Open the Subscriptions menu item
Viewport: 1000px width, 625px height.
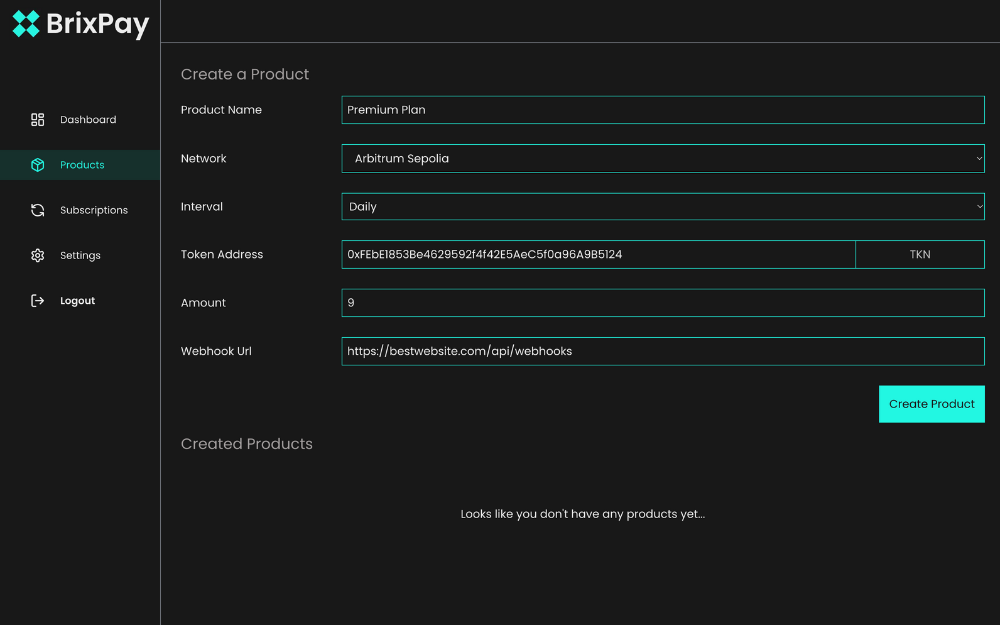click(94, 210)
